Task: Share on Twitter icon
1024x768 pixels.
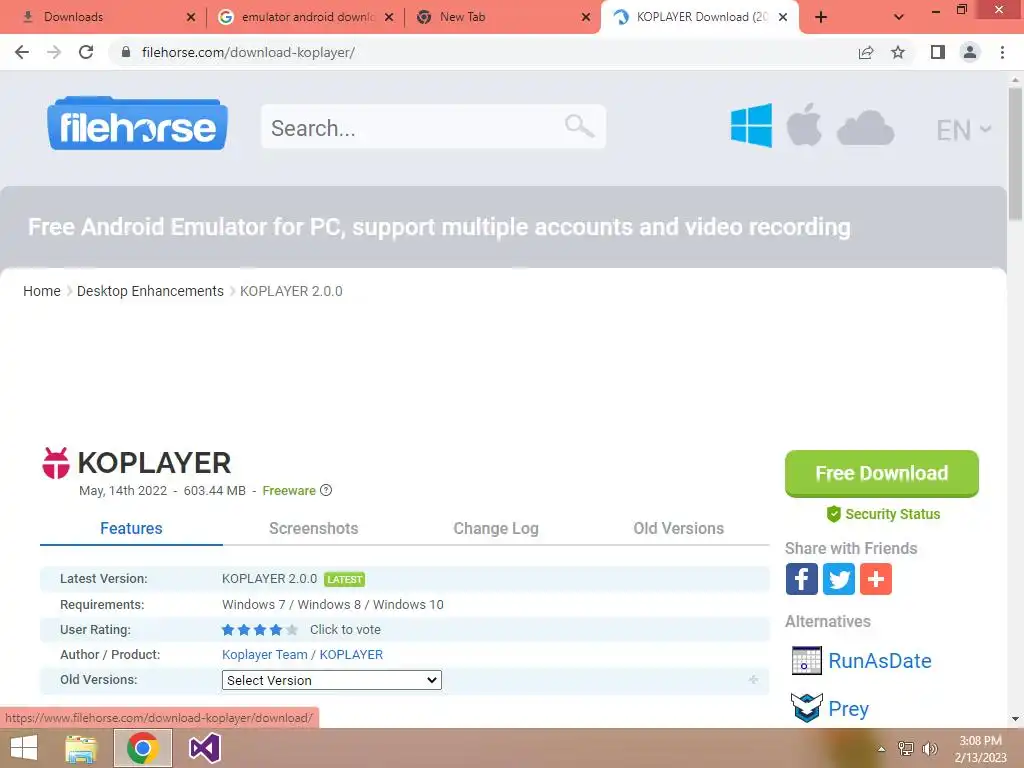Action: tap(839, 579)
